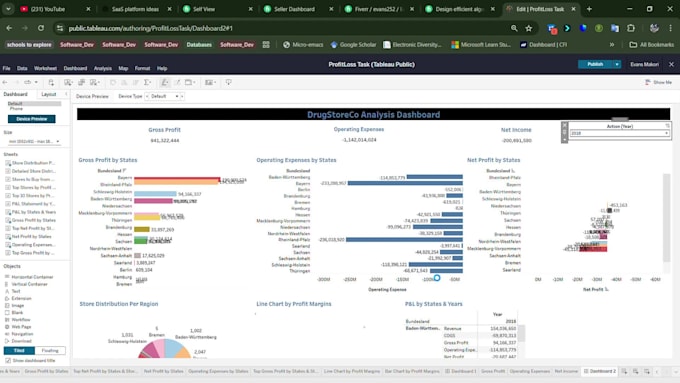The image size is (680, 383).
Task: Open the Data menu
Action: (x=22, y=69)
